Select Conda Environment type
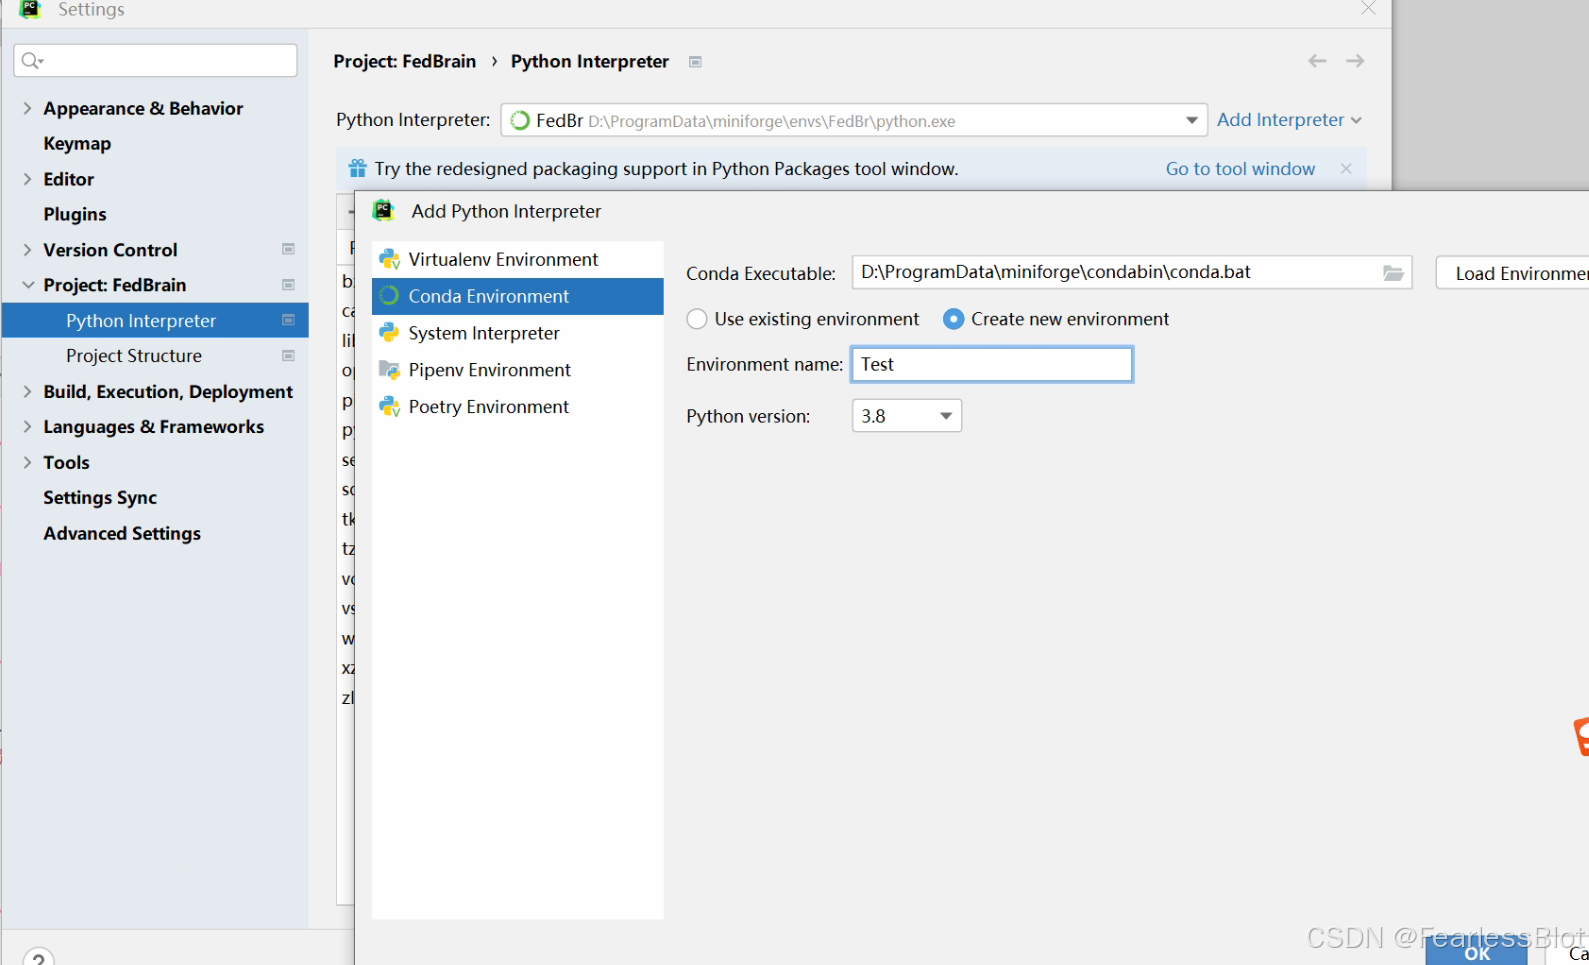This screenshot has height=965, width=1589. point(518,296)
